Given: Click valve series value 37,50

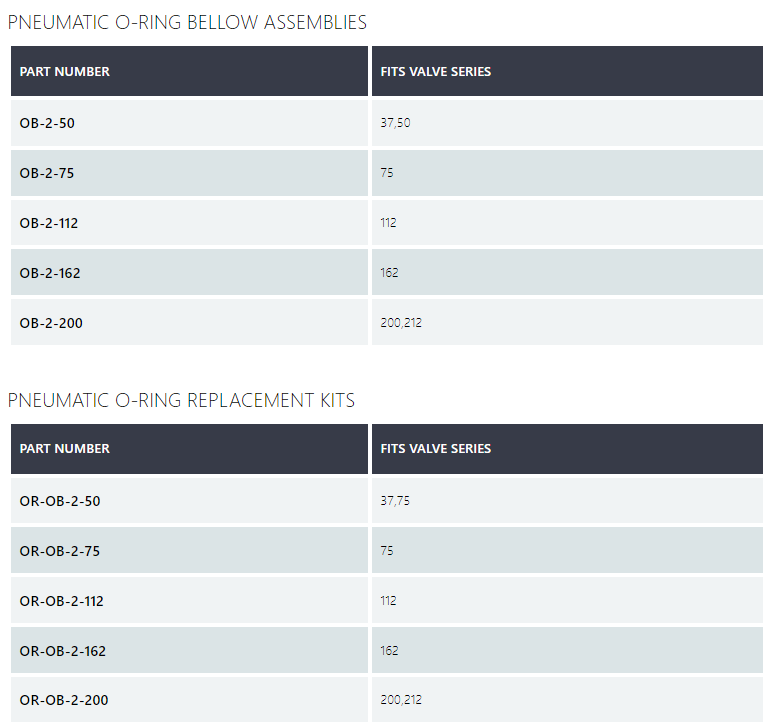Looking at the screenshot, I should (x=395, y=123).
